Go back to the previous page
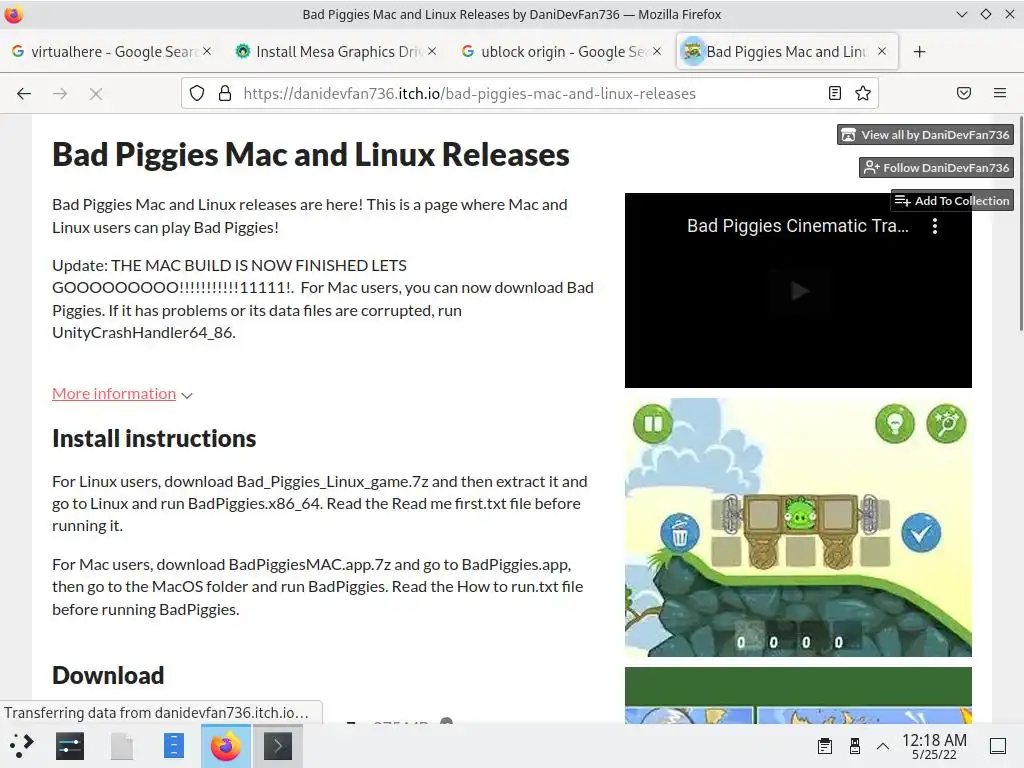The height and width of the screenshot is (768, 1024). 24,93
